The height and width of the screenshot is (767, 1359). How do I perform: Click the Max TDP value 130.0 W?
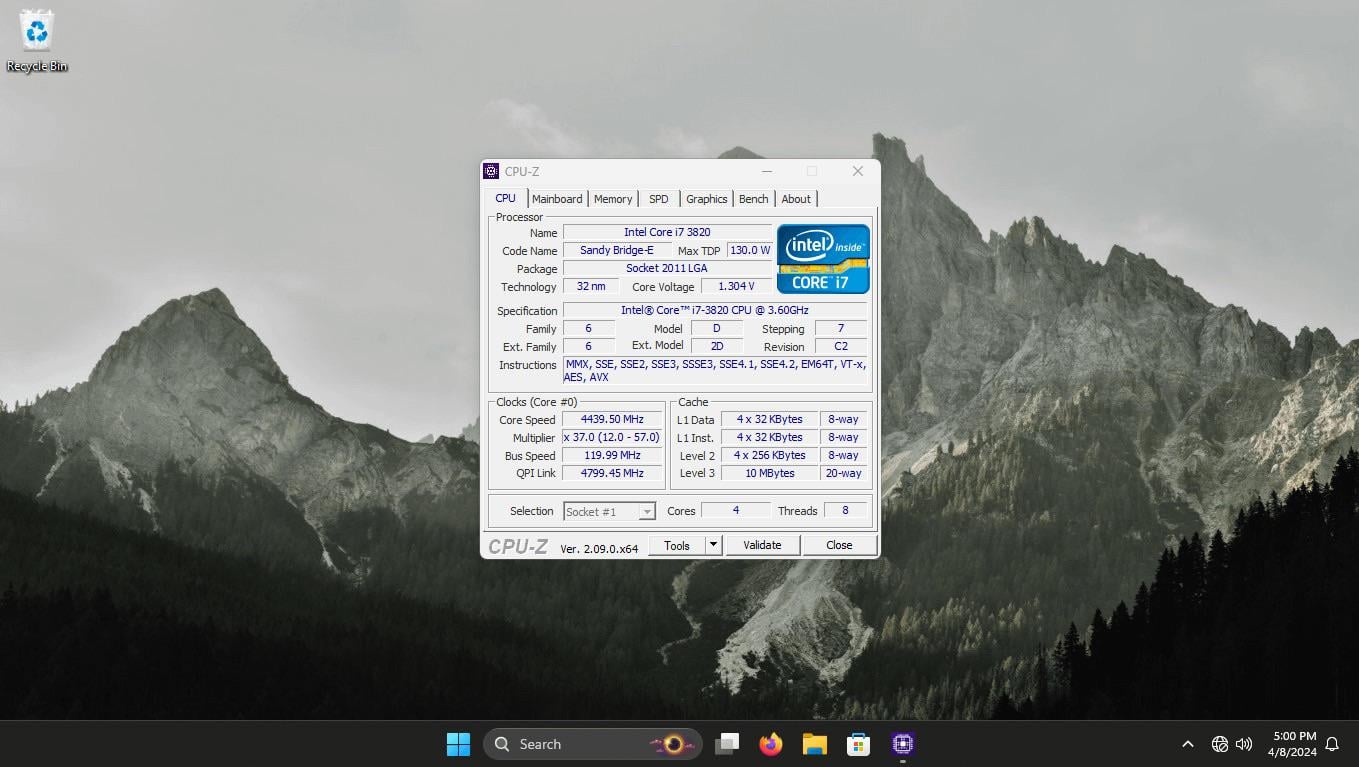[x=750, y=250]
